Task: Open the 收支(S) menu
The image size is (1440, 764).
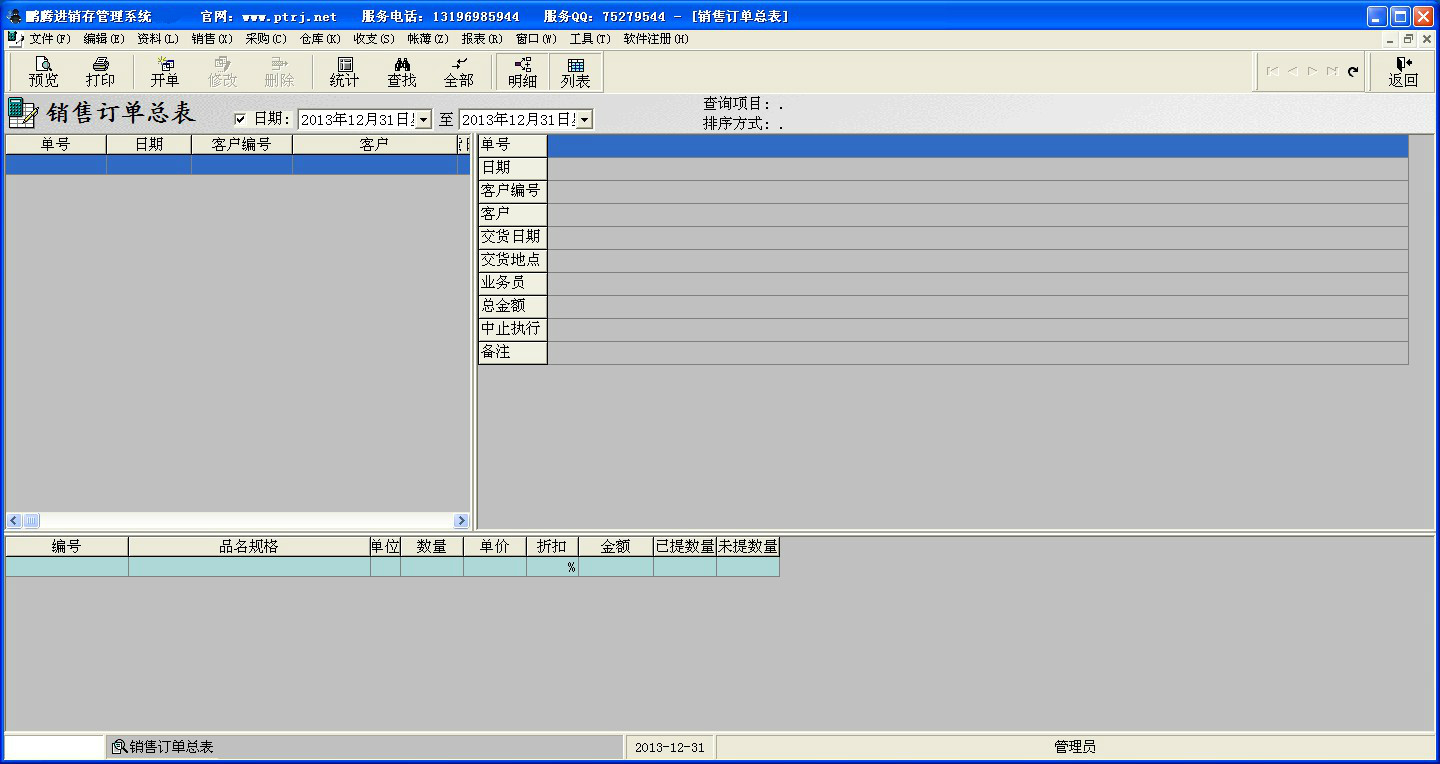Action: [374, 39]
